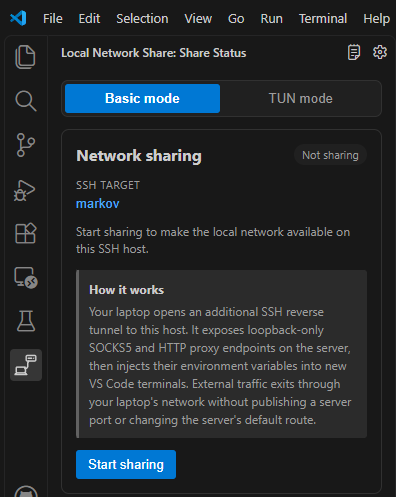The height and width of the screenshot is (497, 396).
Task: Open the Go menu
Action: tap(236, 19)
